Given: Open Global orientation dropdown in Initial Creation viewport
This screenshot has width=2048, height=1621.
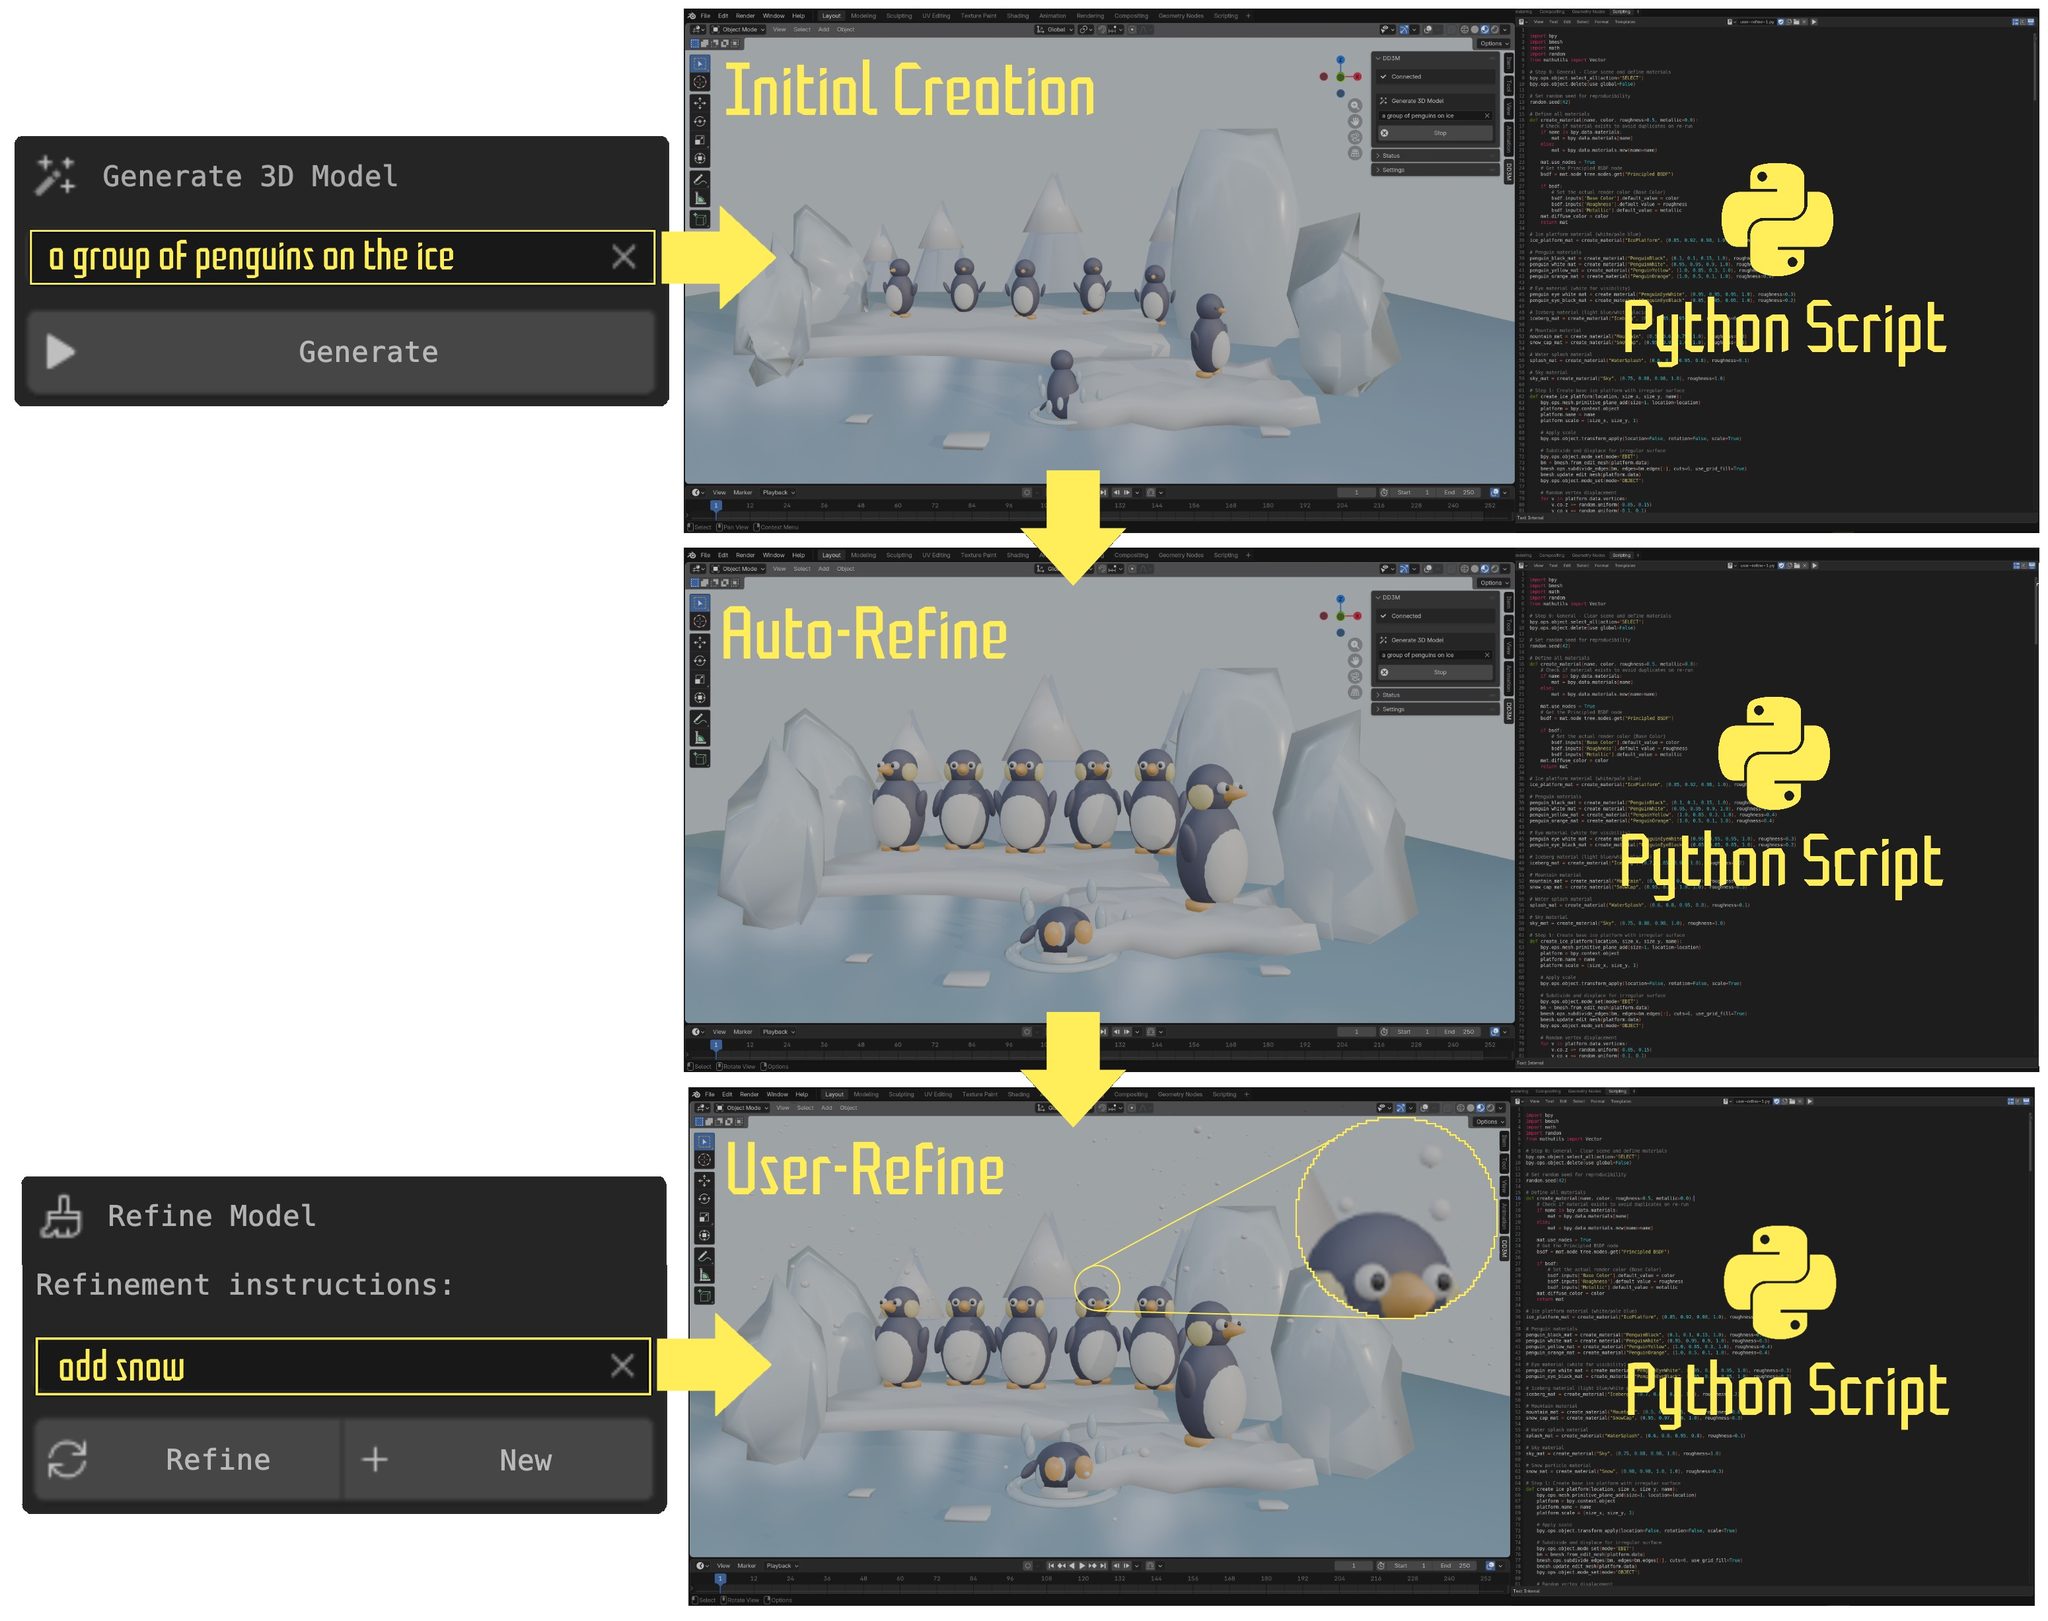Looking at the screenshot, I should pos(1055,29).
